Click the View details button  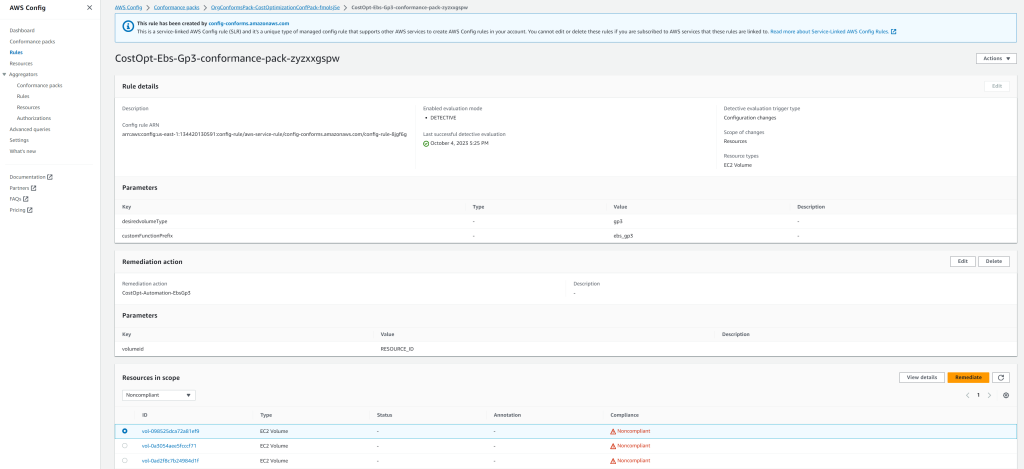point(921,378)
